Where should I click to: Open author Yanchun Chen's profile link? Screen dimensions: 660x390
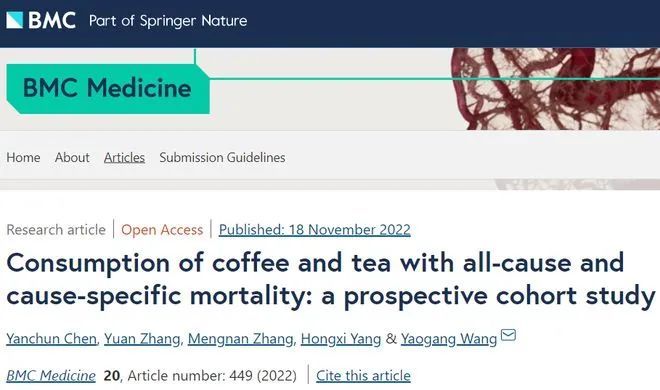[51, 339]
